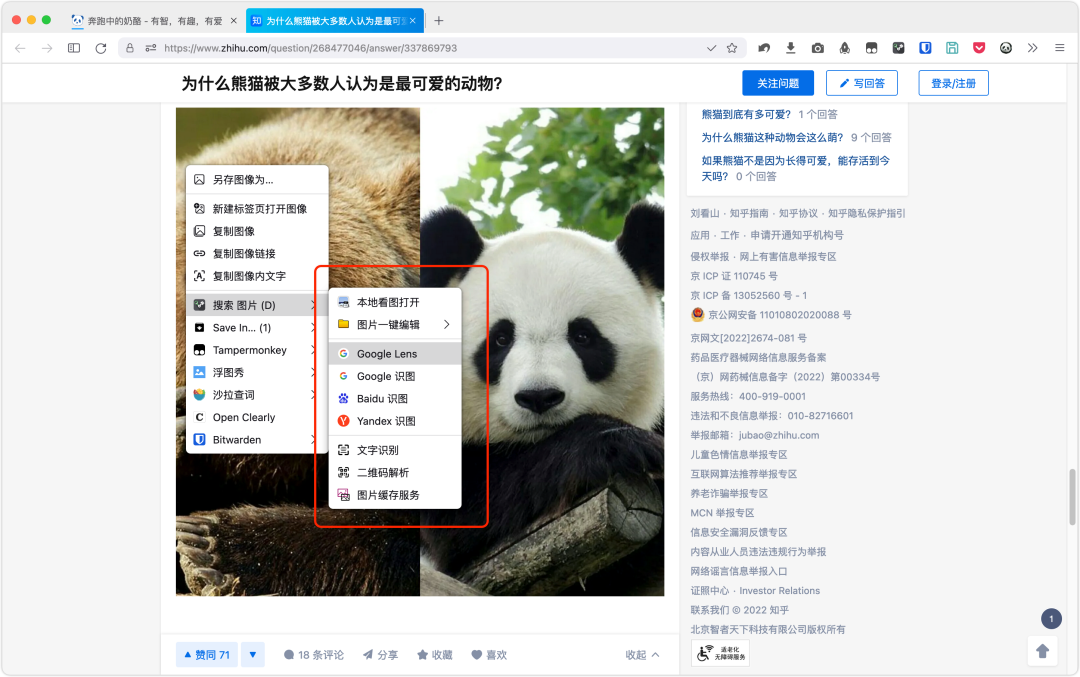Select 文字识别 submenu entry
Screen dimensions: 1080x677
[395, 450]
